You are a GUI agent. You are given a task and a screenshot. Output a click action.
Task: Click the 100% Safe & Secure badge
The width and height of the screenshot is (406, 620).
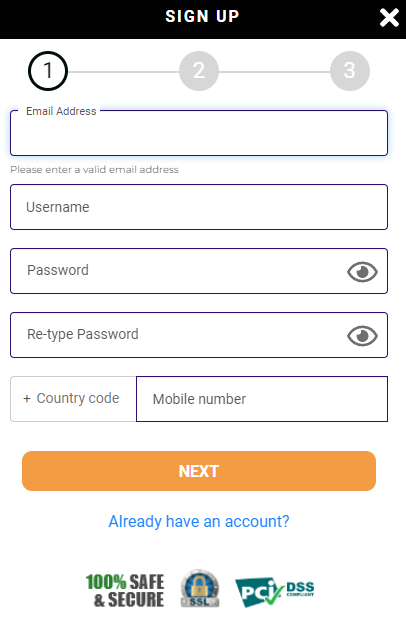pyautogui.click(x=125, y=590)
